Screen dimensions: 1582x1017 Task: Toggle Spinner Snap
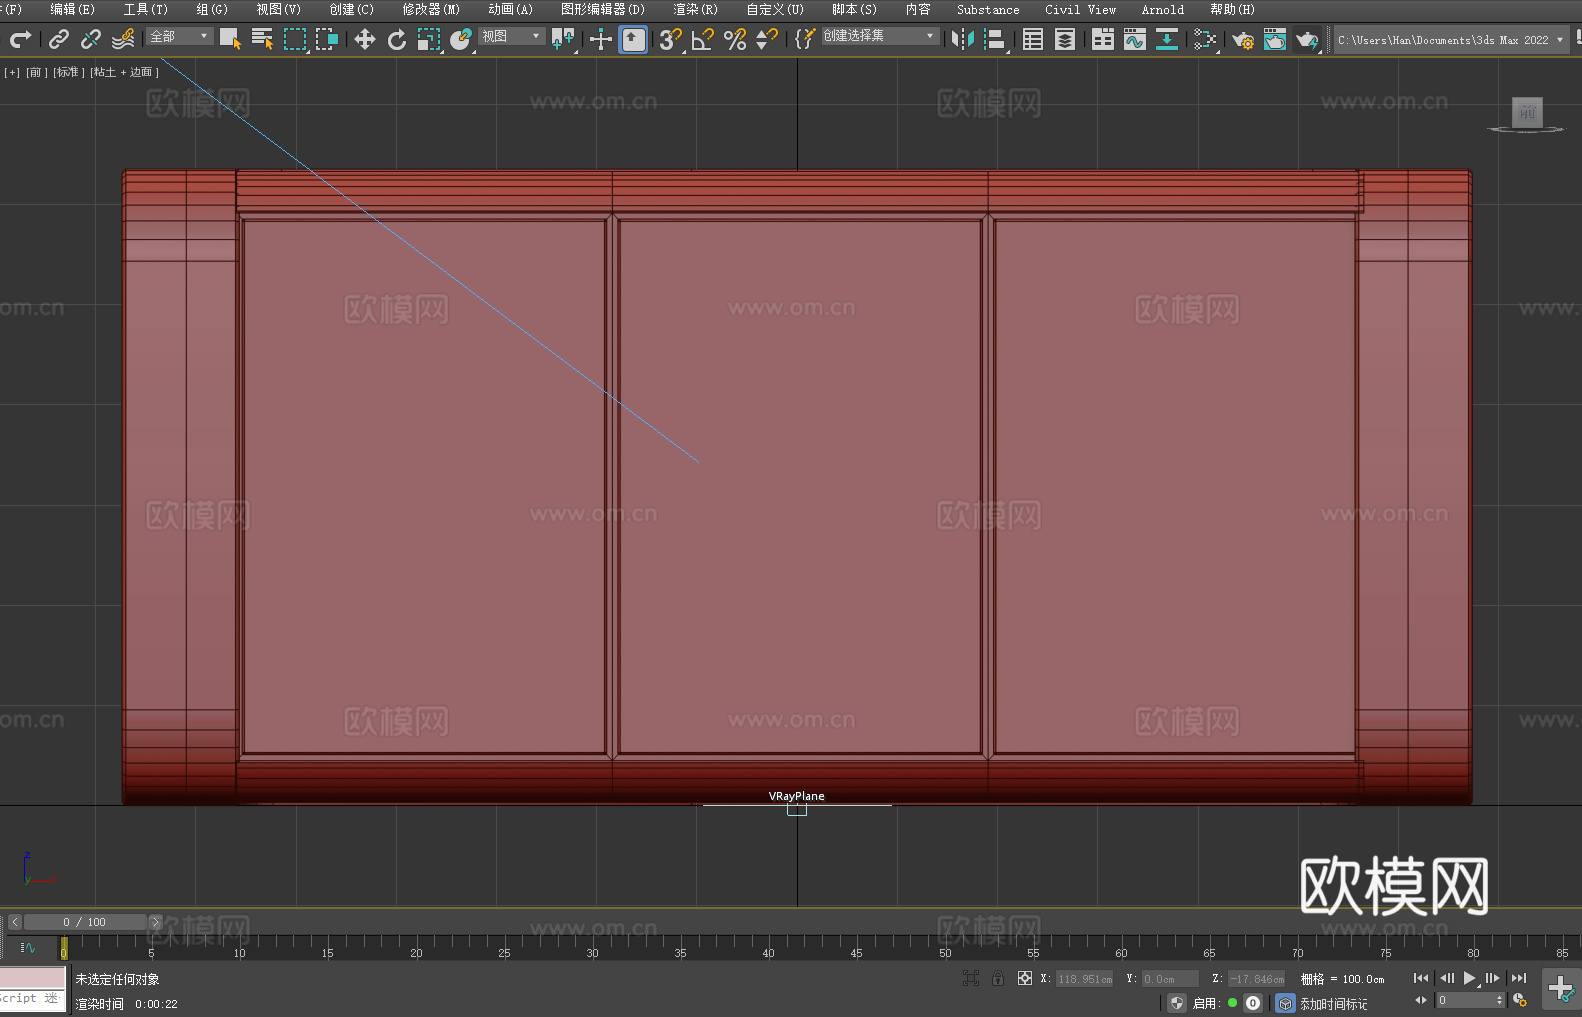point(767,39)
